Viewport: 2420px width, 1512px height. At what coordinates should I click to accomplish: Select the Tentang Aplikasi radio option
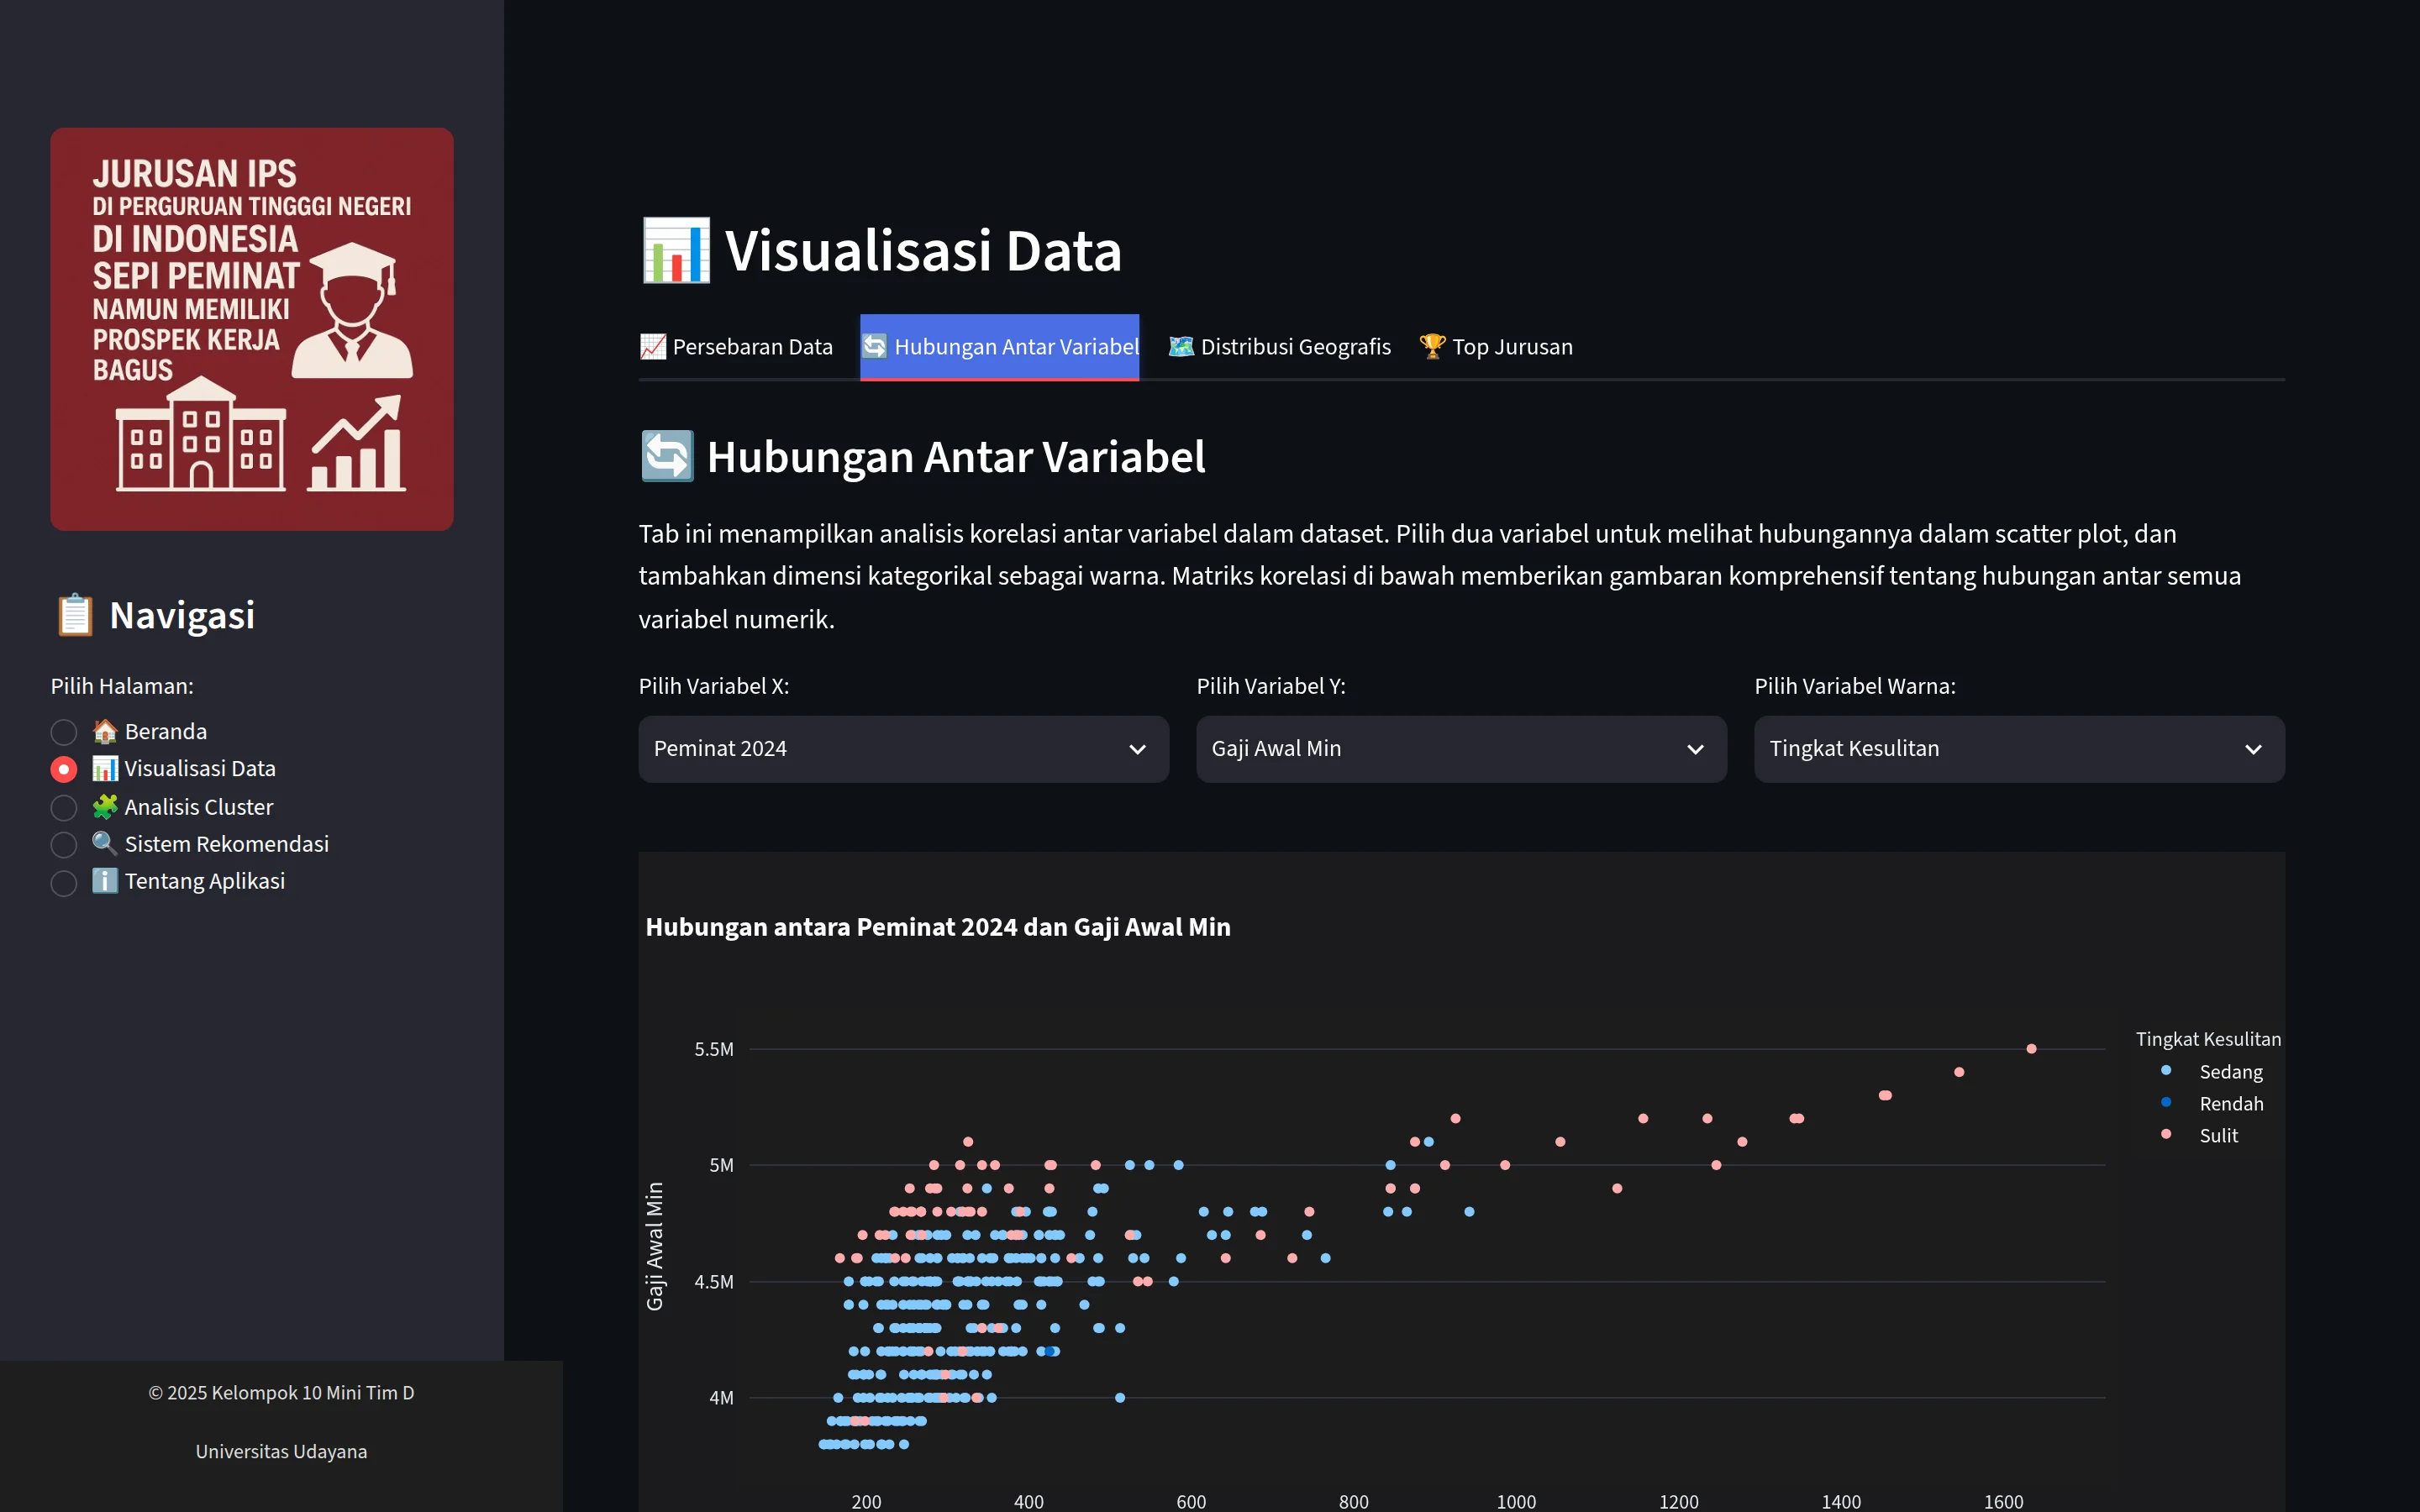point(64,882)
